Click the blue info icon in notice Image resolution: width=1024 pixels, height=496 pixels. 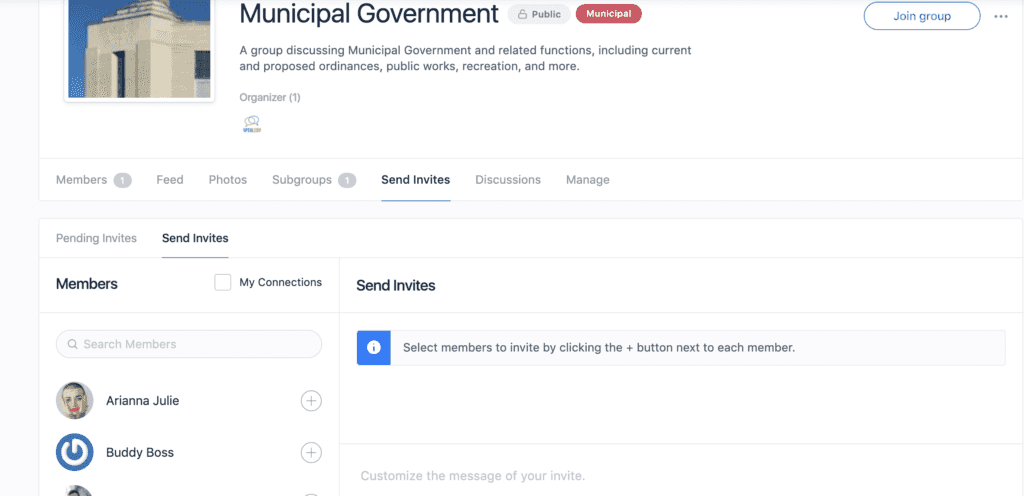click(374, 347)
